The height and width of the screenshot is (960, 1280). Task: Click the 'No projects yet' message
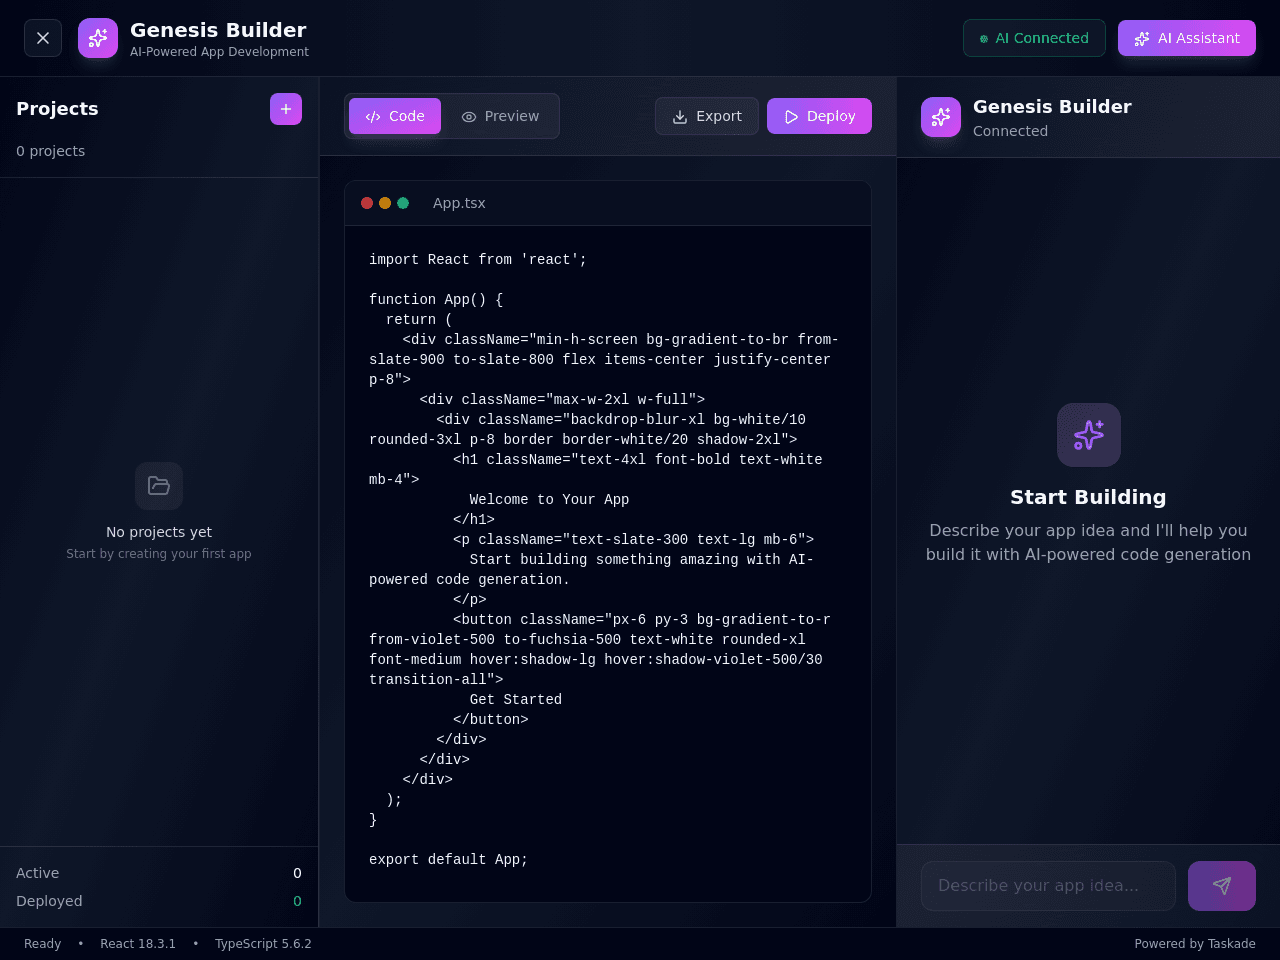[159, 532]
